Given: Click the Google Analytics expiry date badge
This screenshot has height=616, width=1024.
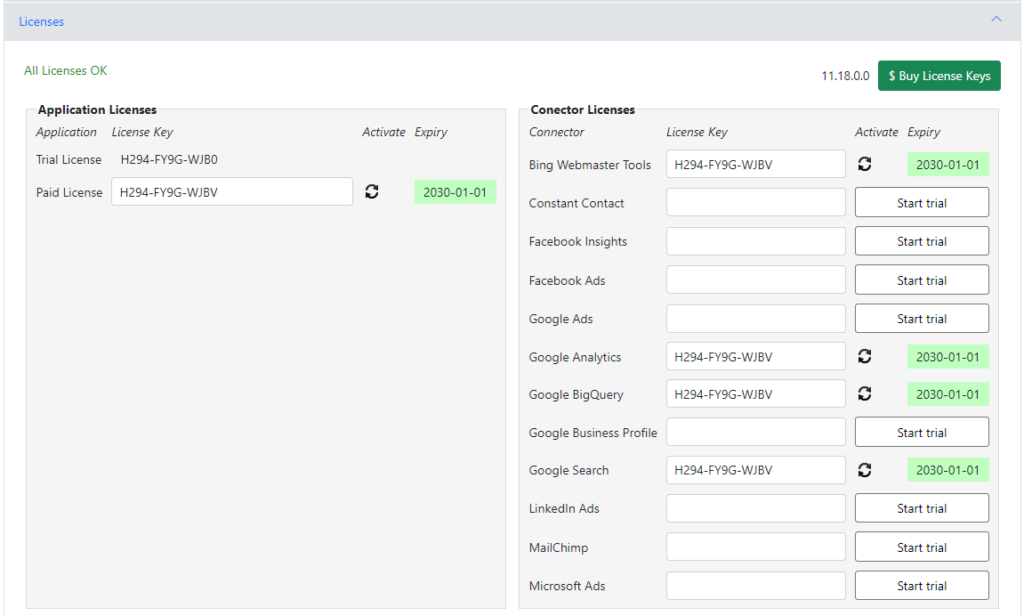Looking at the screenshot, I should pos(948,356).
